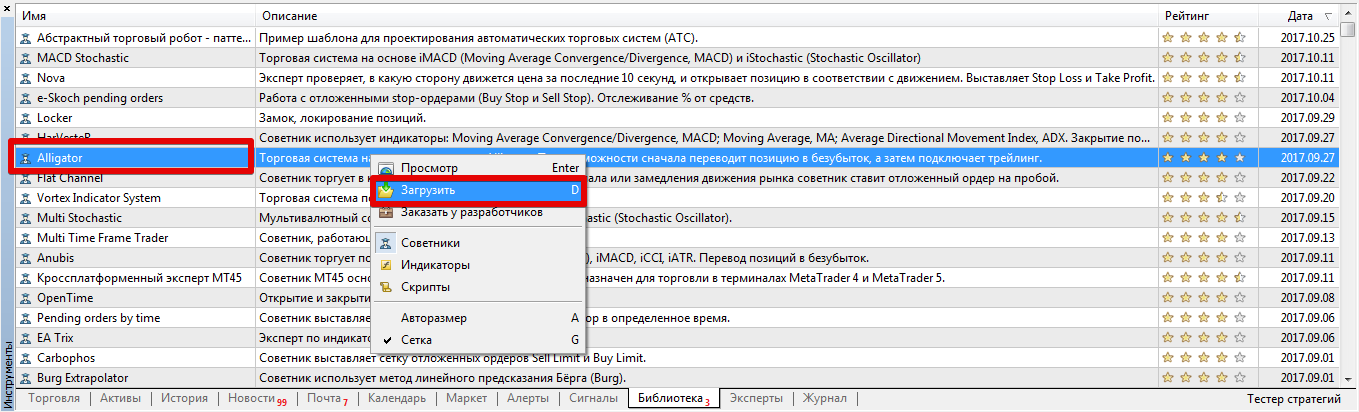This screenshot has height=412, width=1359.
Task: Click the Заказать у разработчиков icon
Action: [x=386, y=212]
